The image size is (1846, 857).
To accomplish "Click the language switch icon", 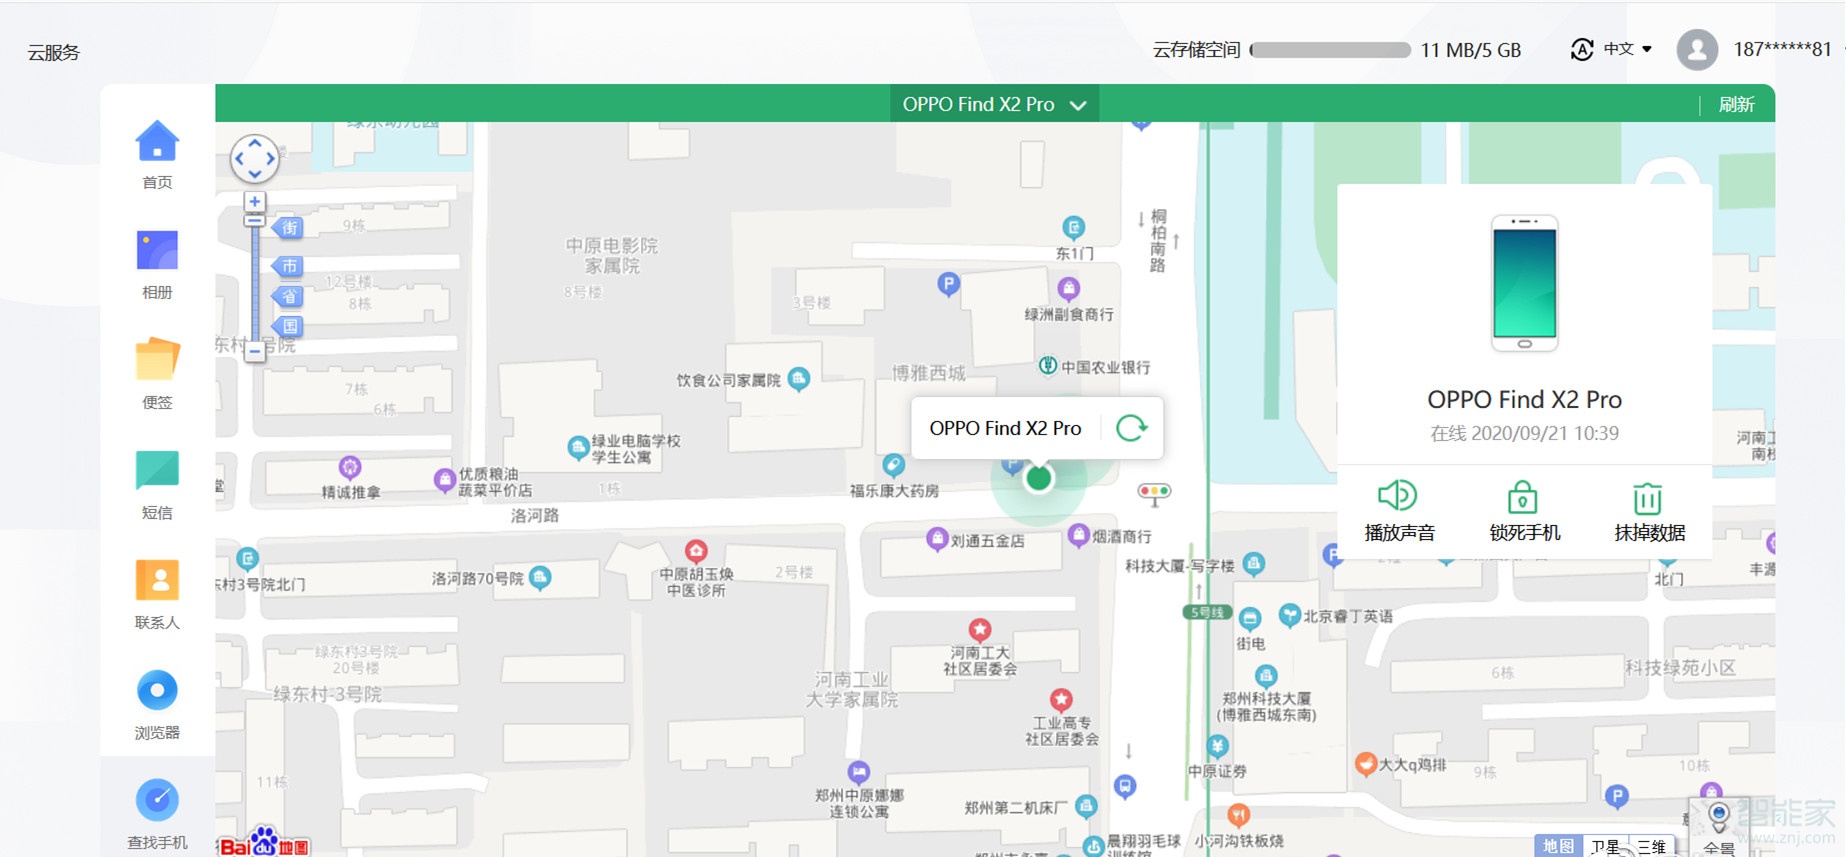I will coord(1582,49).
